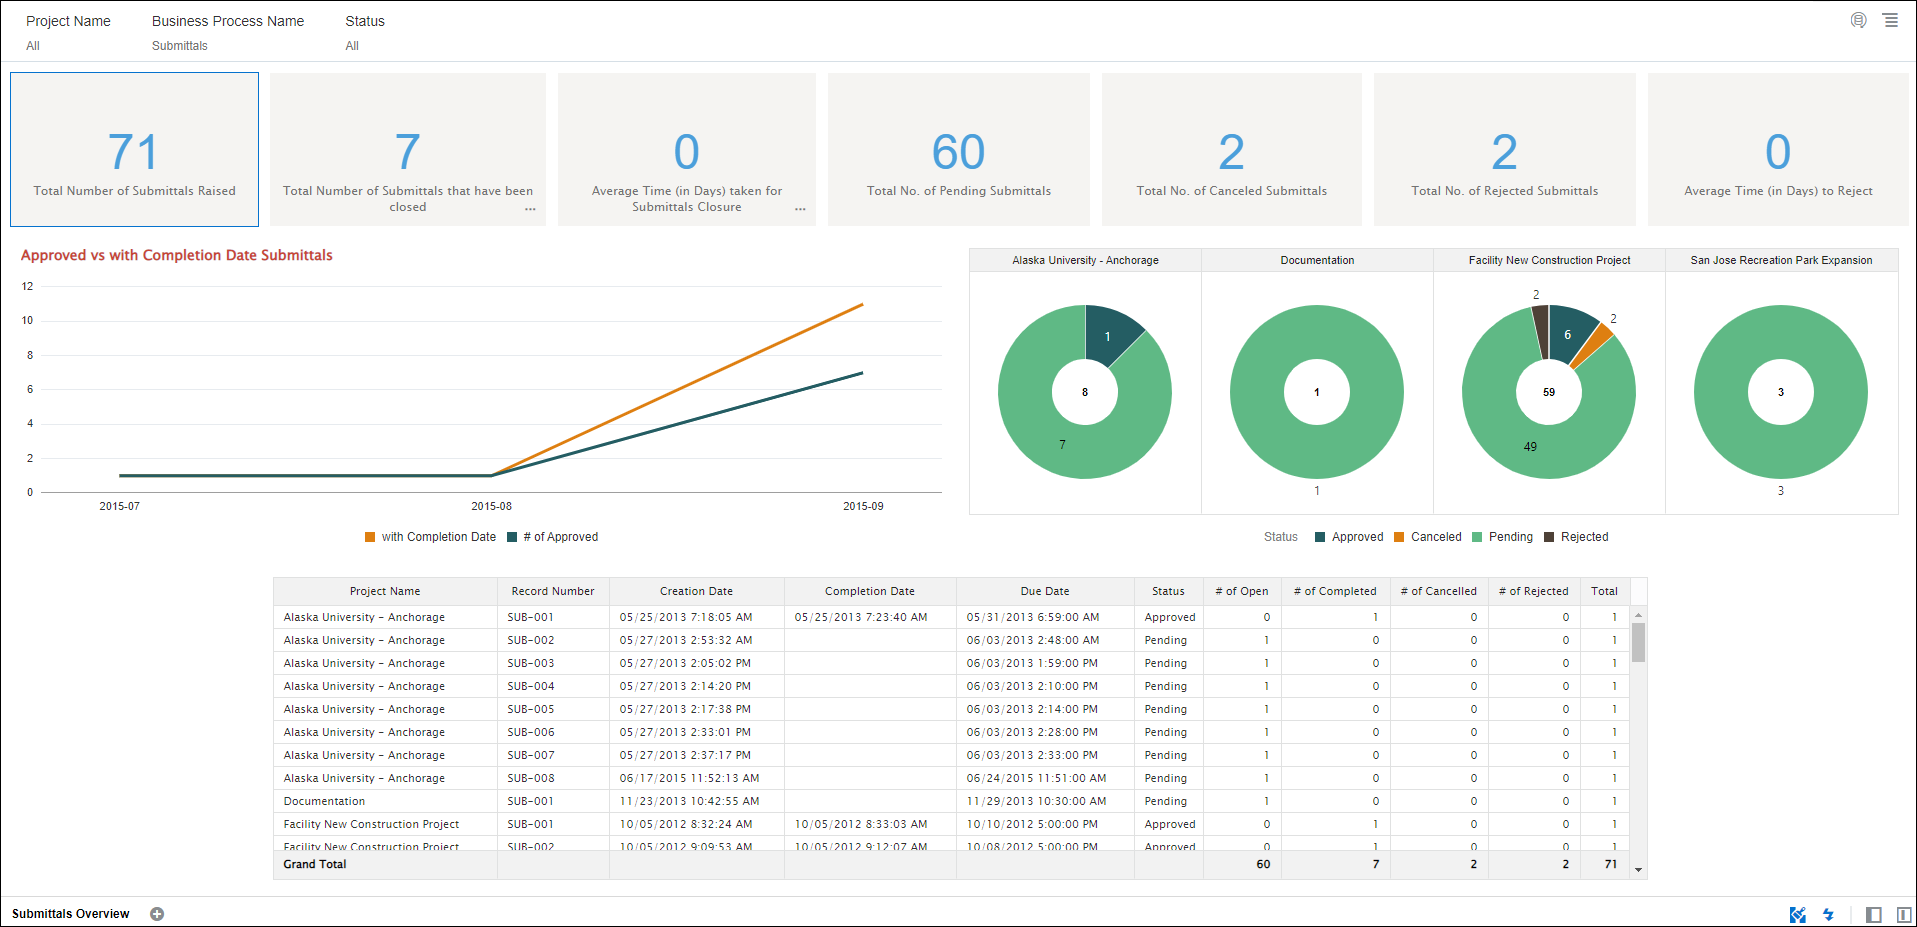This screenshot has width=1917, height=927.
Task: Sort by Project Name column header
Action: [x=385, y=591]
